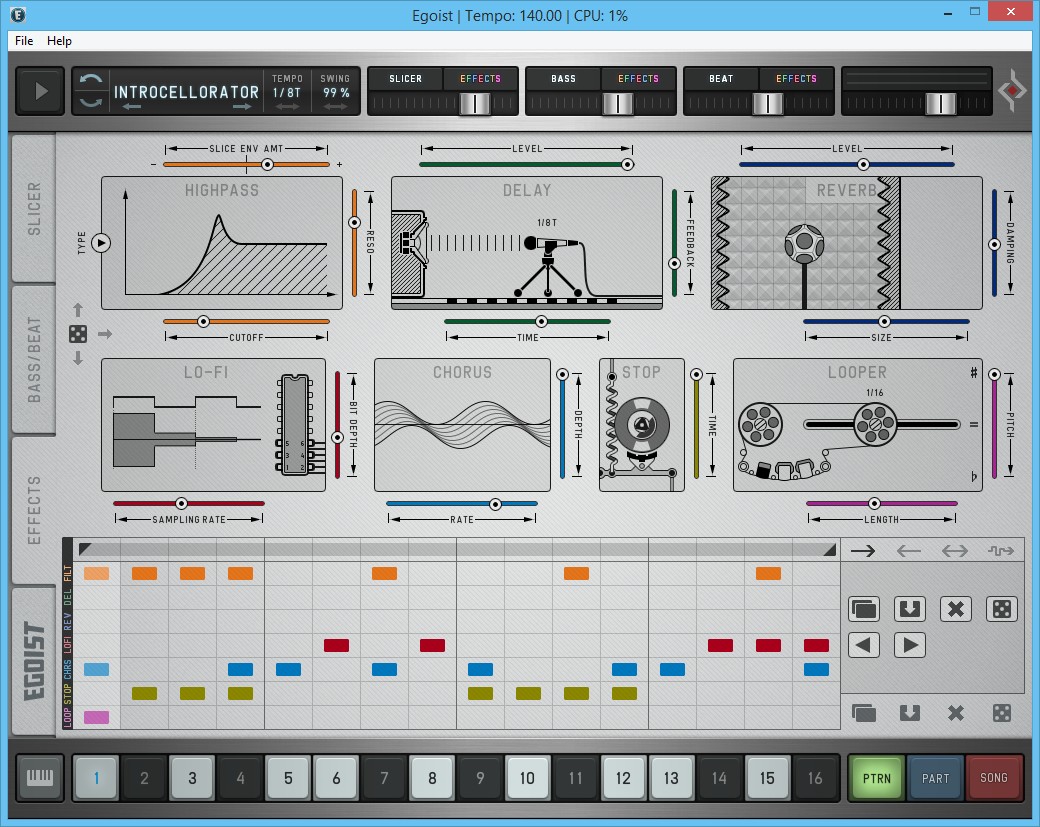Click the chorus DEPTH slider handle
This screenshot has width=1040, height=827.
click(x=562, y=375)
